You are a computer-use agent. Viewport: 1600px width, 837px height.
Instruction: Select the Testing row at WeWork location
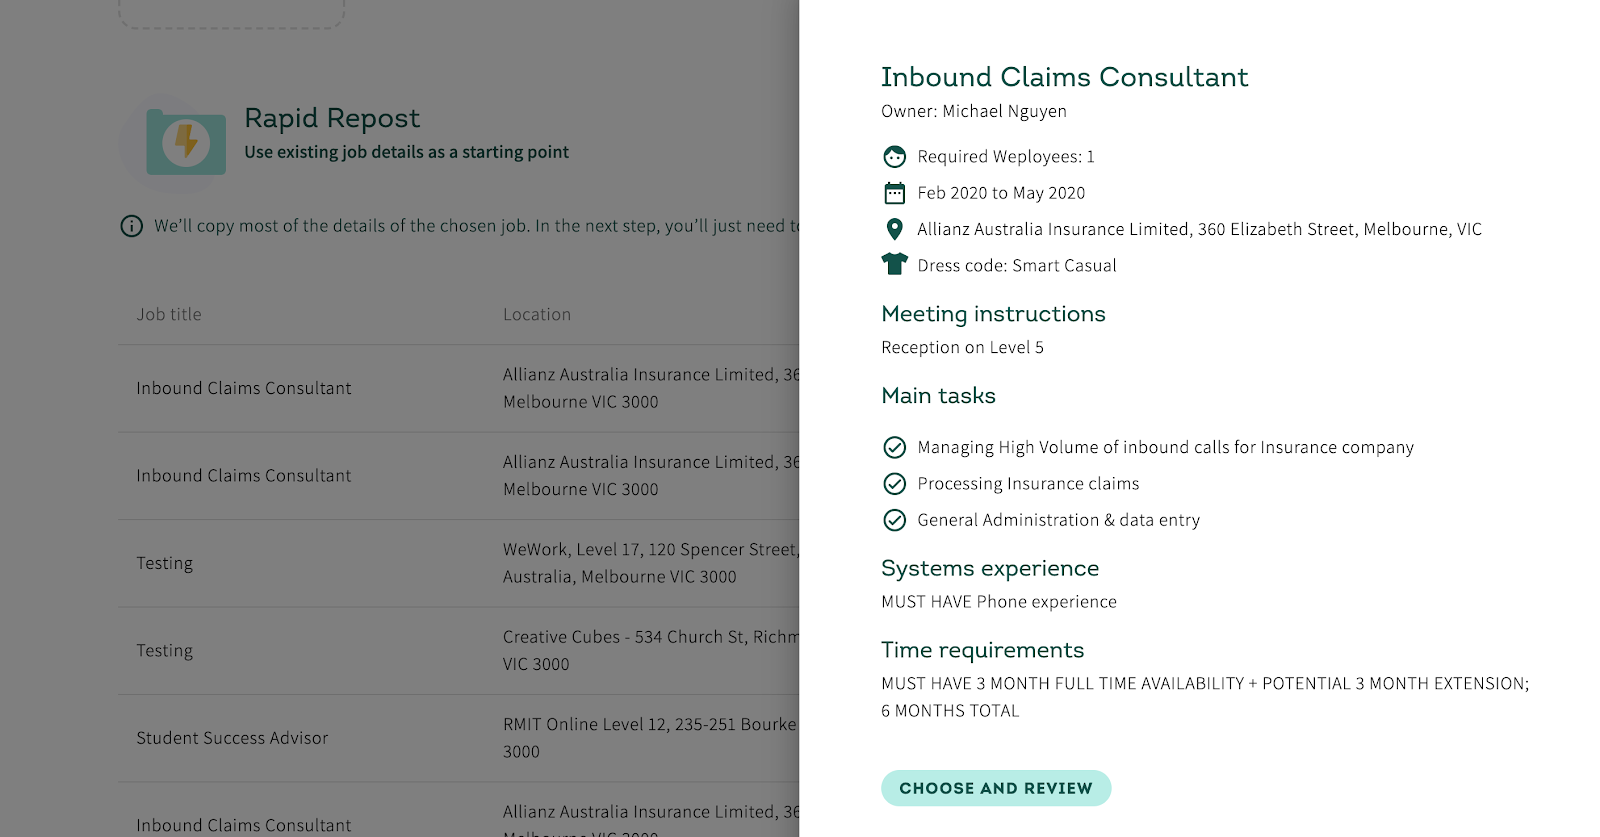[459, 563]
